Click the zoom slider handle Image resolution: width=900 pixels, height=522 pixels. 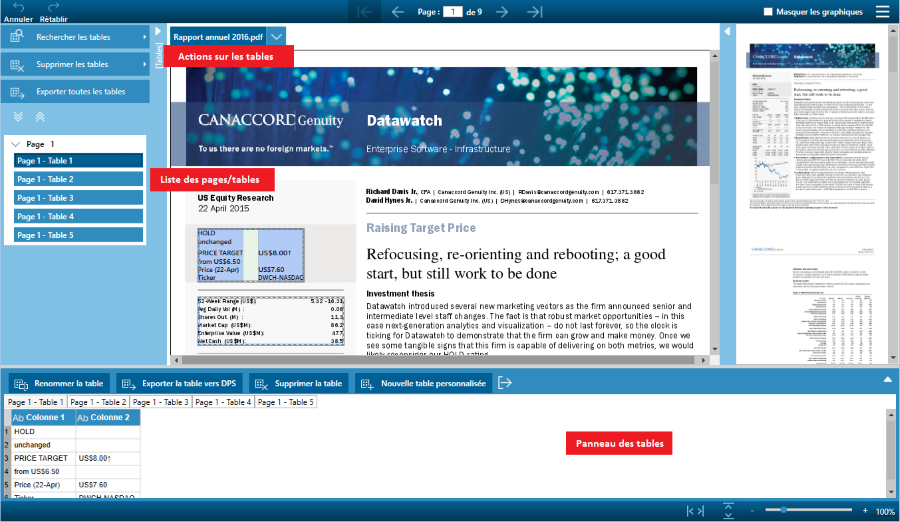783,510
